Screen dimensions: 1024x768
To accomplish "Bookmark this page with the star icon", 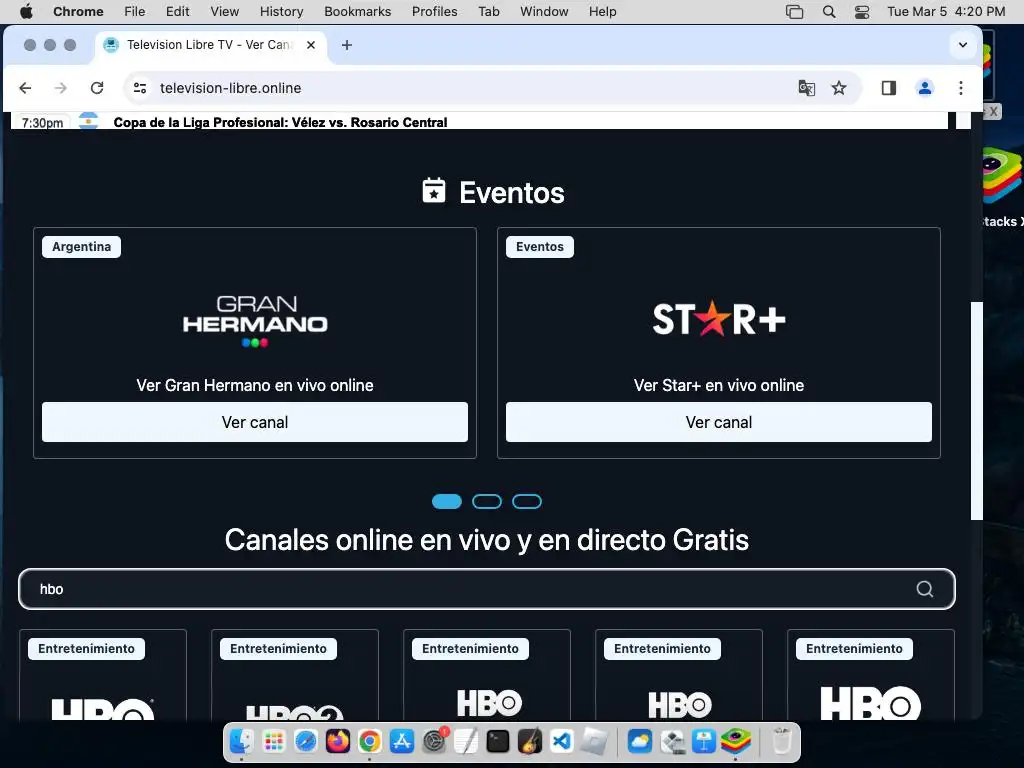I will coord(839,88).
